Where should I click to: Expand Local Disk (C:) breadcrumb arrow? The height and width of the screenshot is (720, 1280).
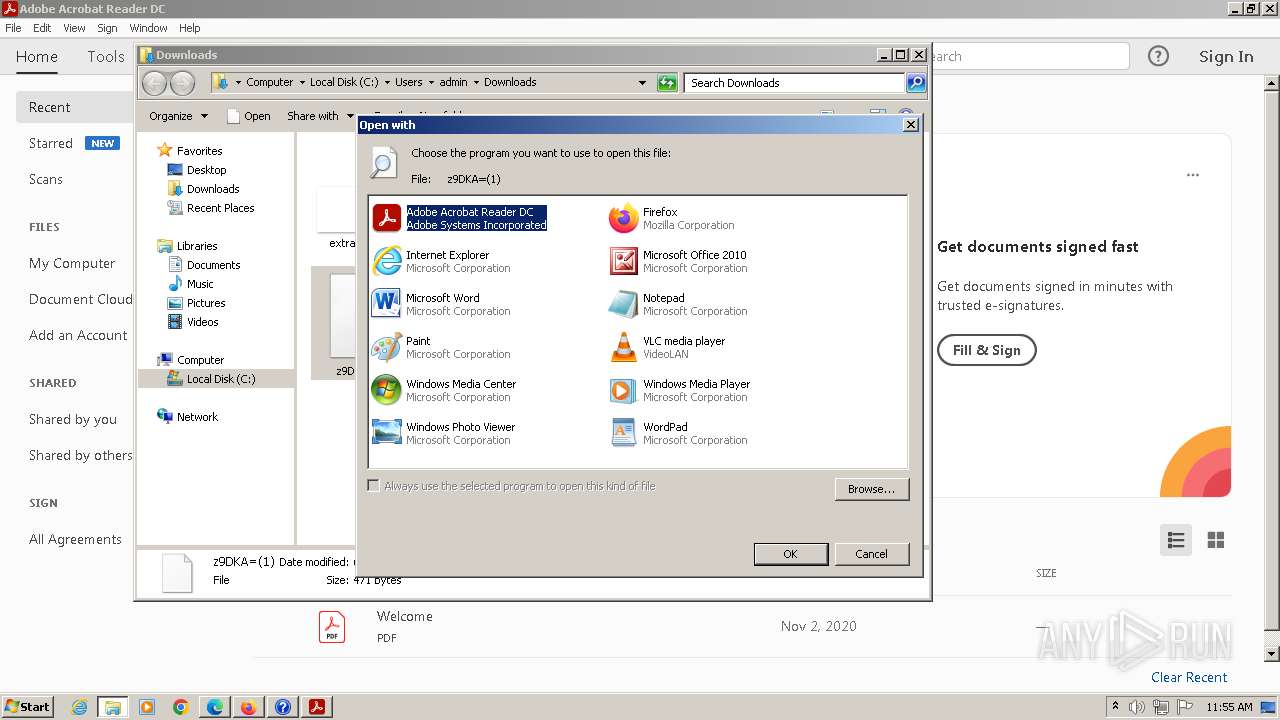click(386, 83)
